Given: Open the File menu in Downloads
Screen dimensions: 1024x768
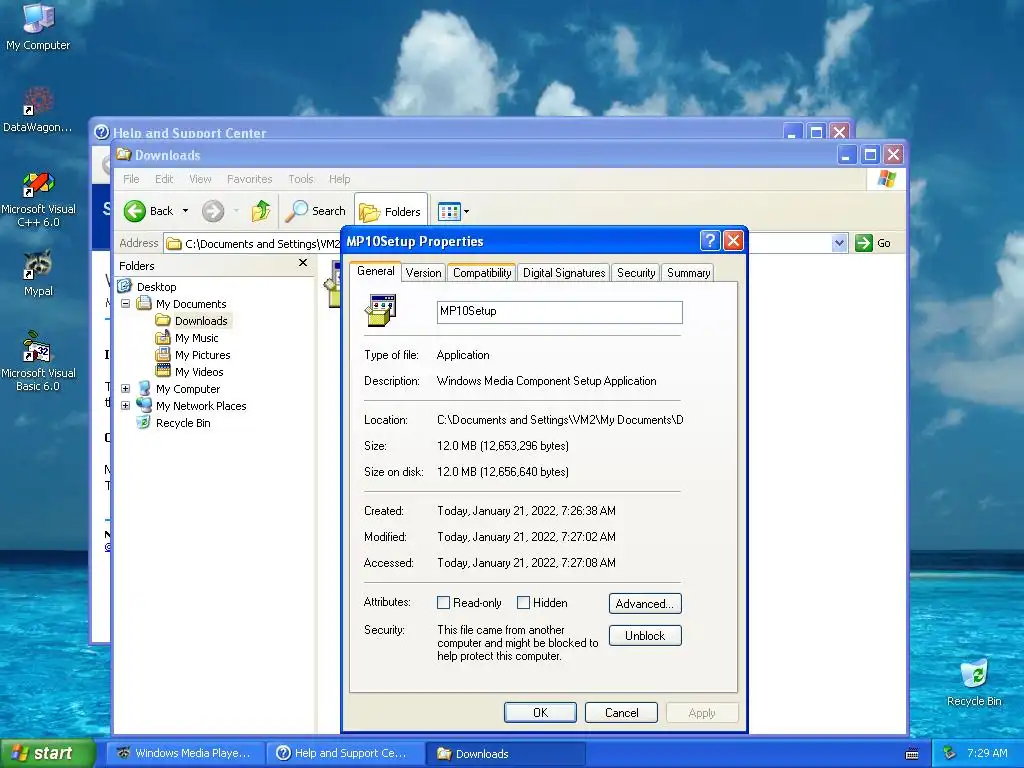Looking at the screenshot, I should (131, 179).
